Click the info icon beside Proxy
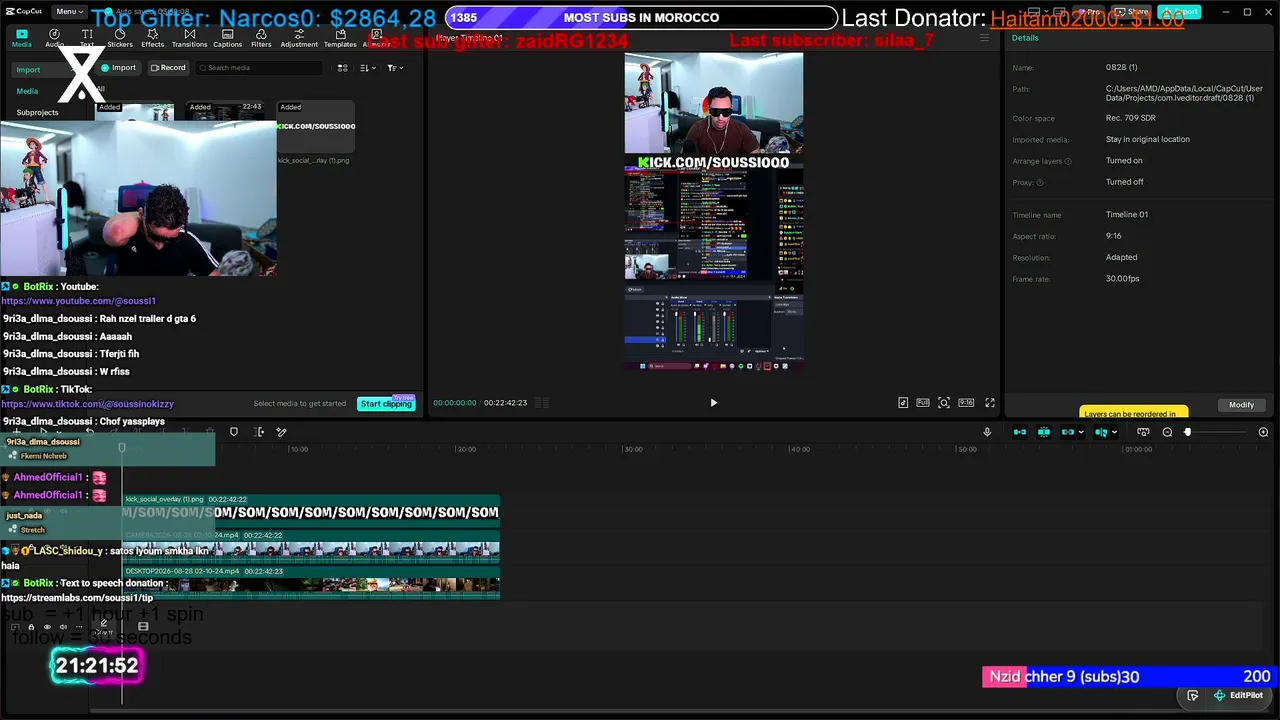This screenshot has height=720, width=1280. pyautogui.click(x=1040, y=183)
